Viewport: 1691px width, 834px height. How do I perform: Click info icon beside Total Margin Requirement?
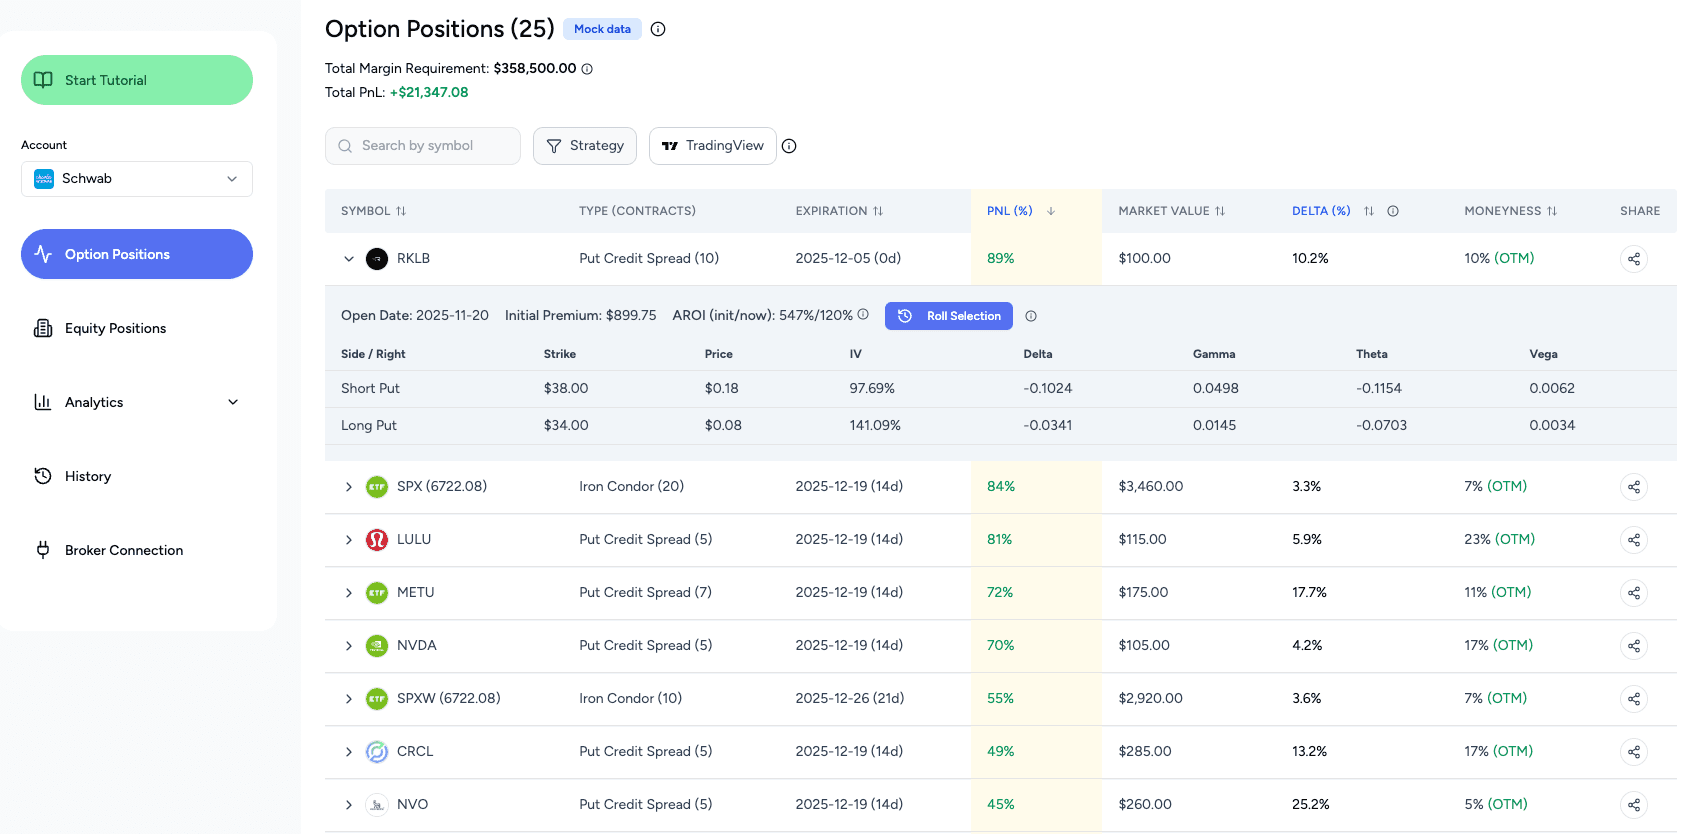(587, 69)
